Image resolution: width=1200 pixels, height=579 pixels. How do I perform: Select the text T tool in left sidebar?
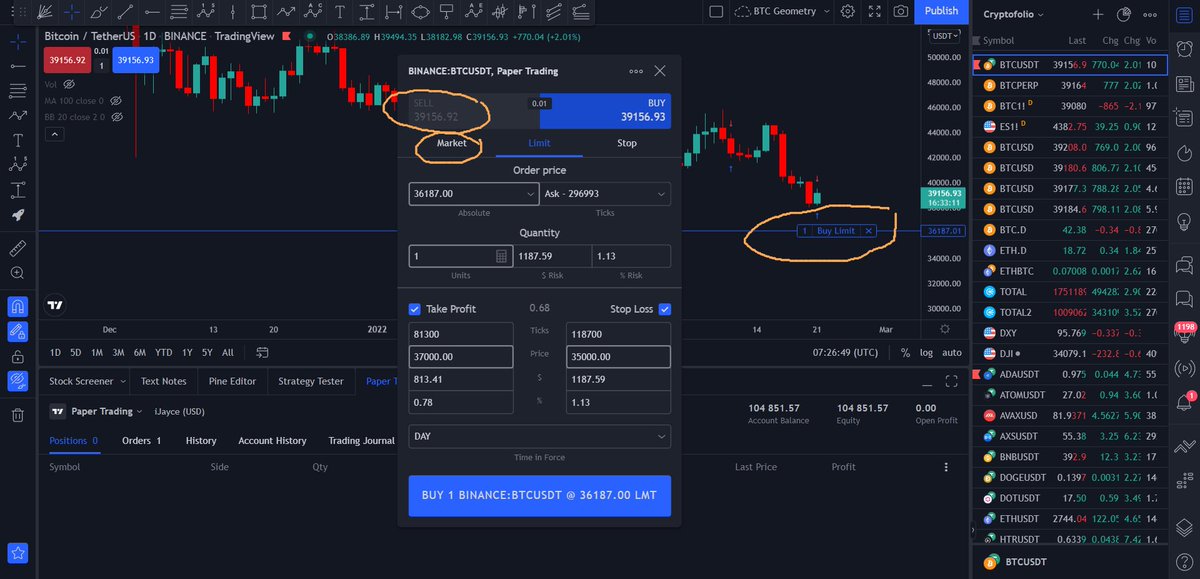tap(18, 140)
